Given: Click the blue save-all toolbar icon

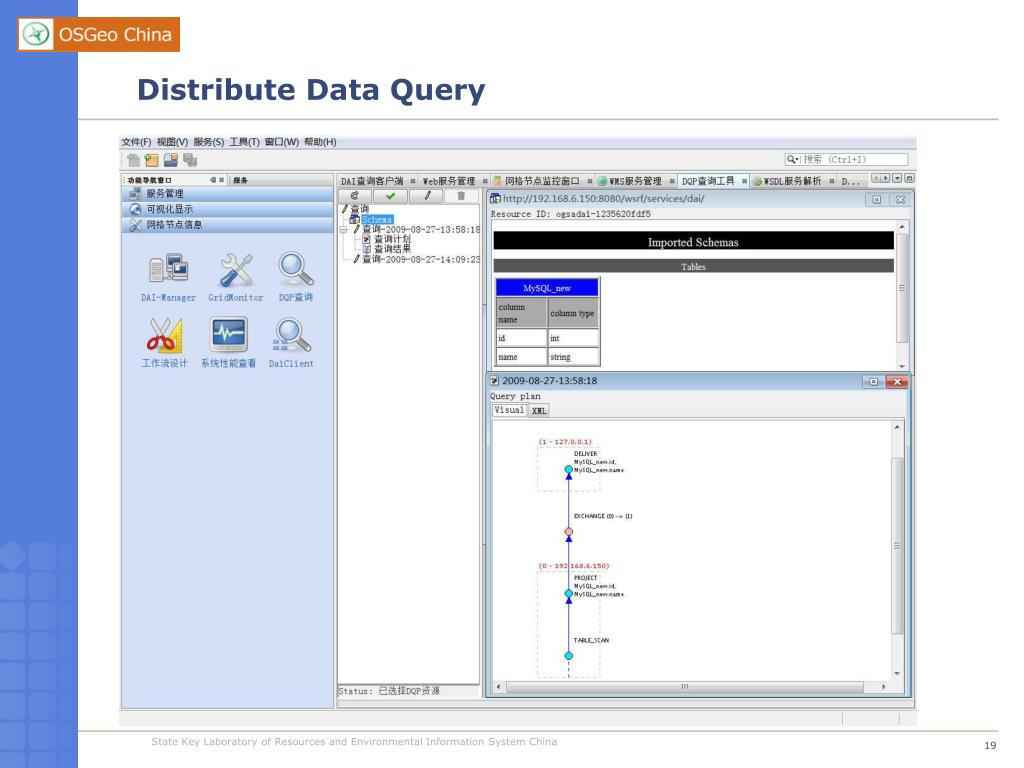Looking at the screenshot, I should pyautogui.click(x=170, y=159).
